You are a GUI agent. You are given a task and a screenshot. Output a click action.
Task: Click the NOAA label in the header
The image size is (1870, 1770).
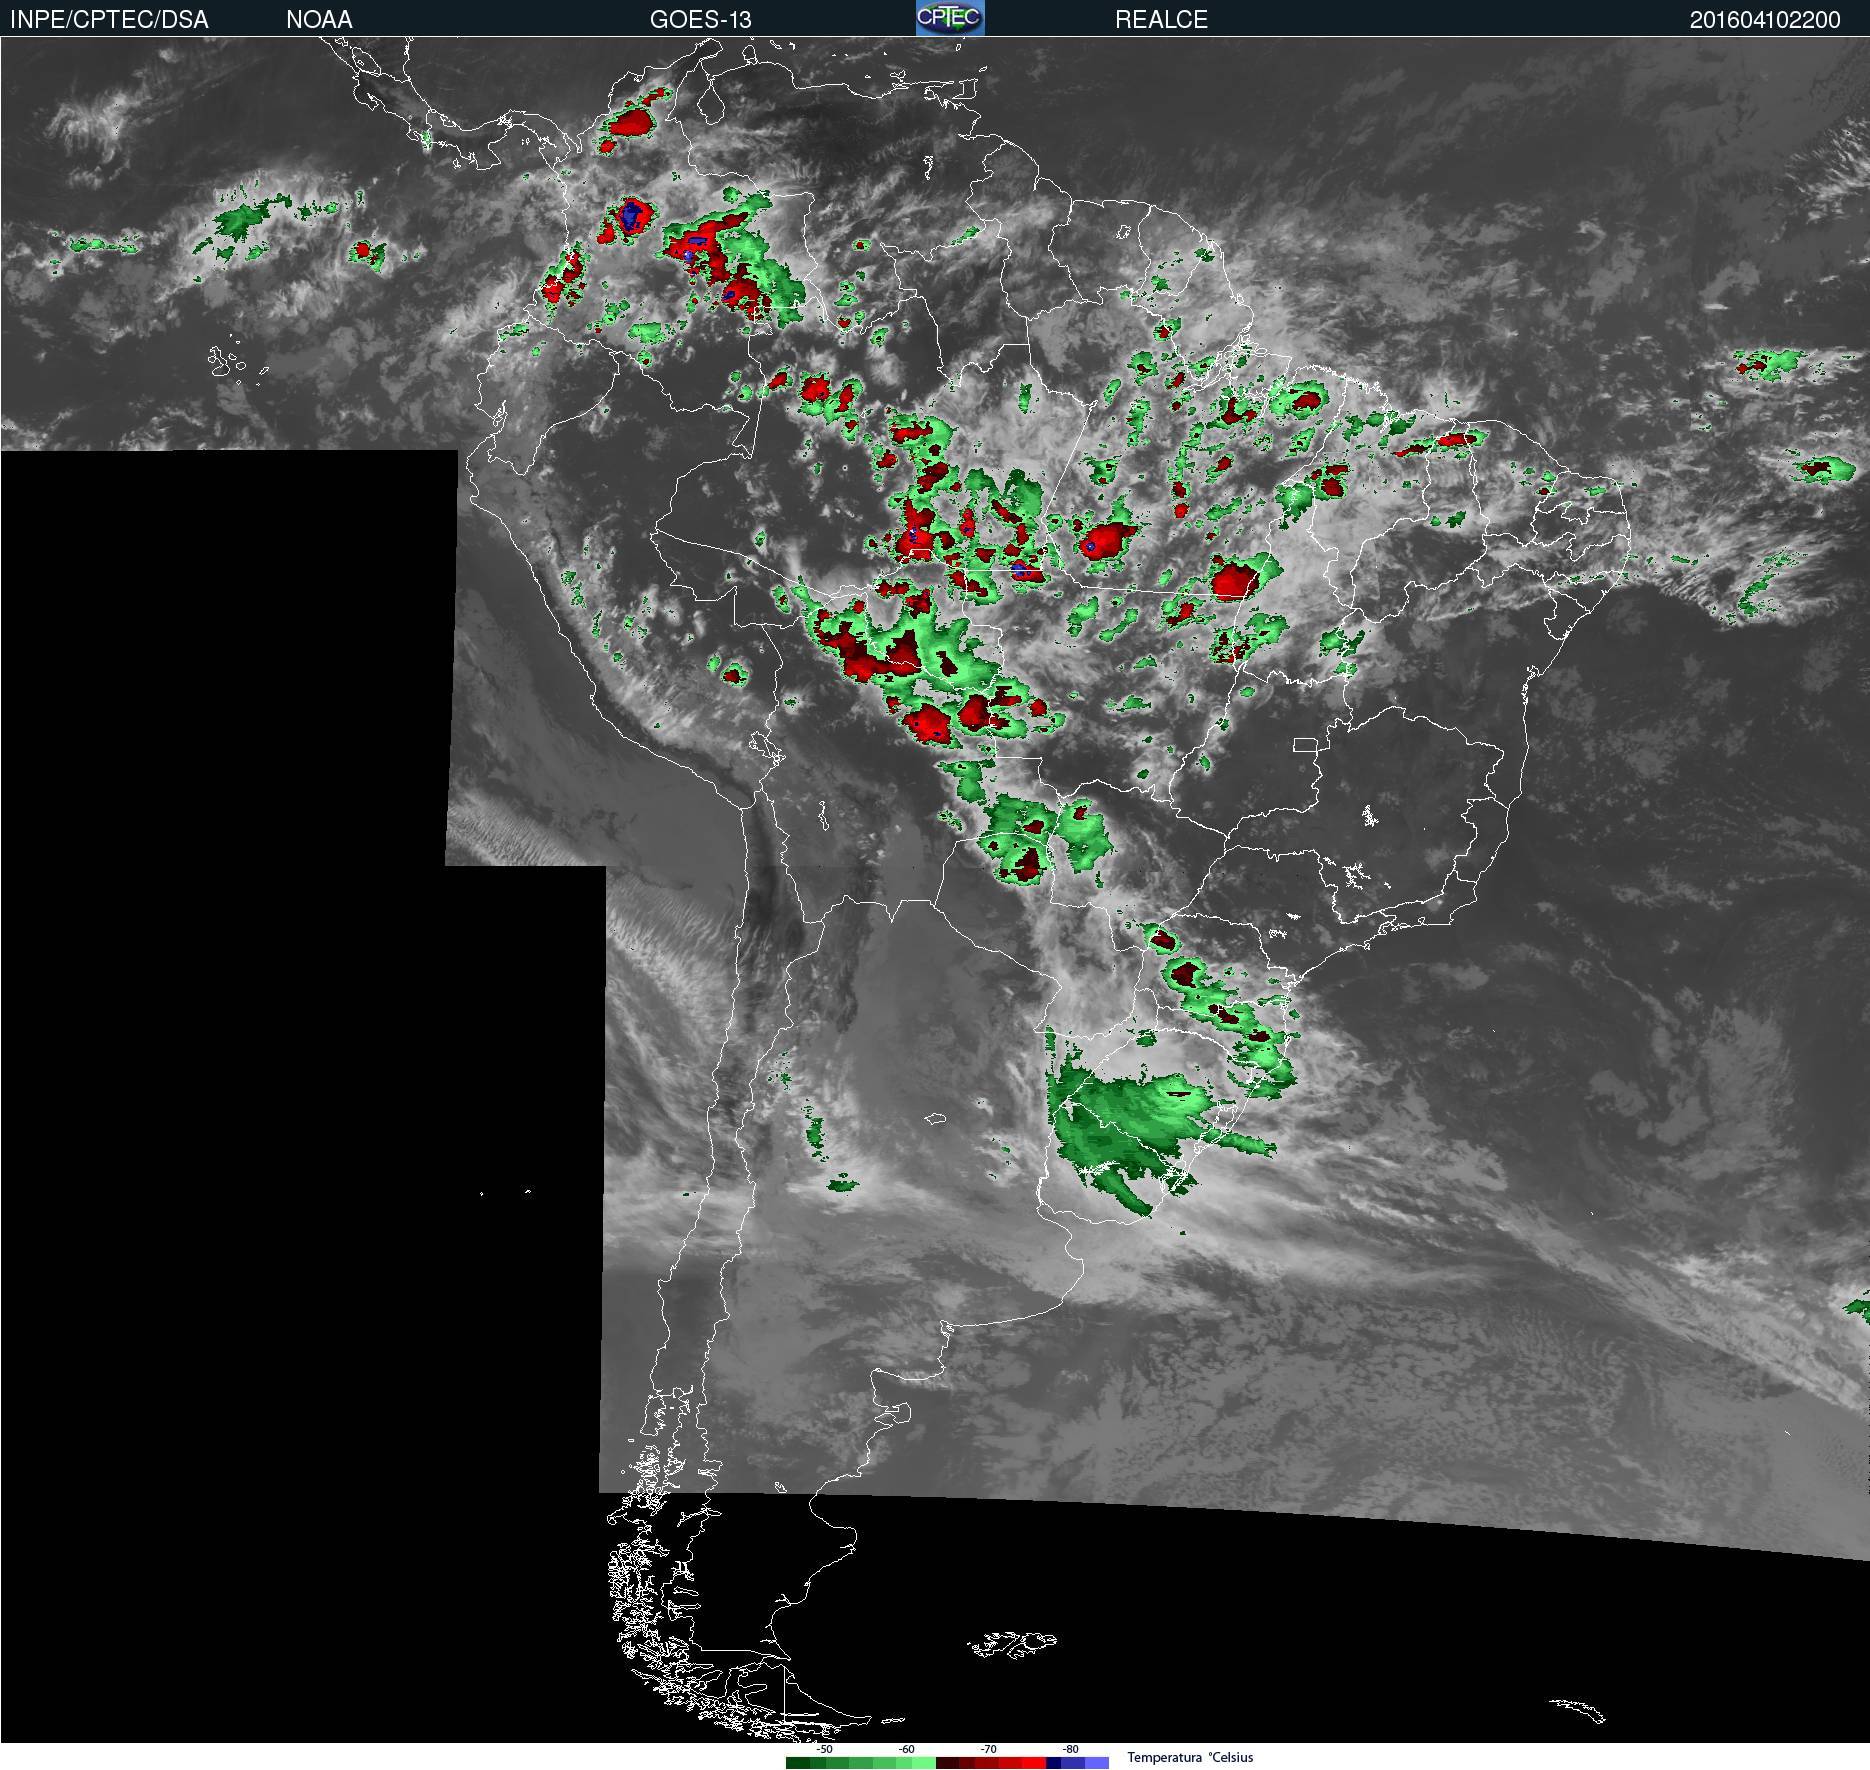click(x=319, y=19)
